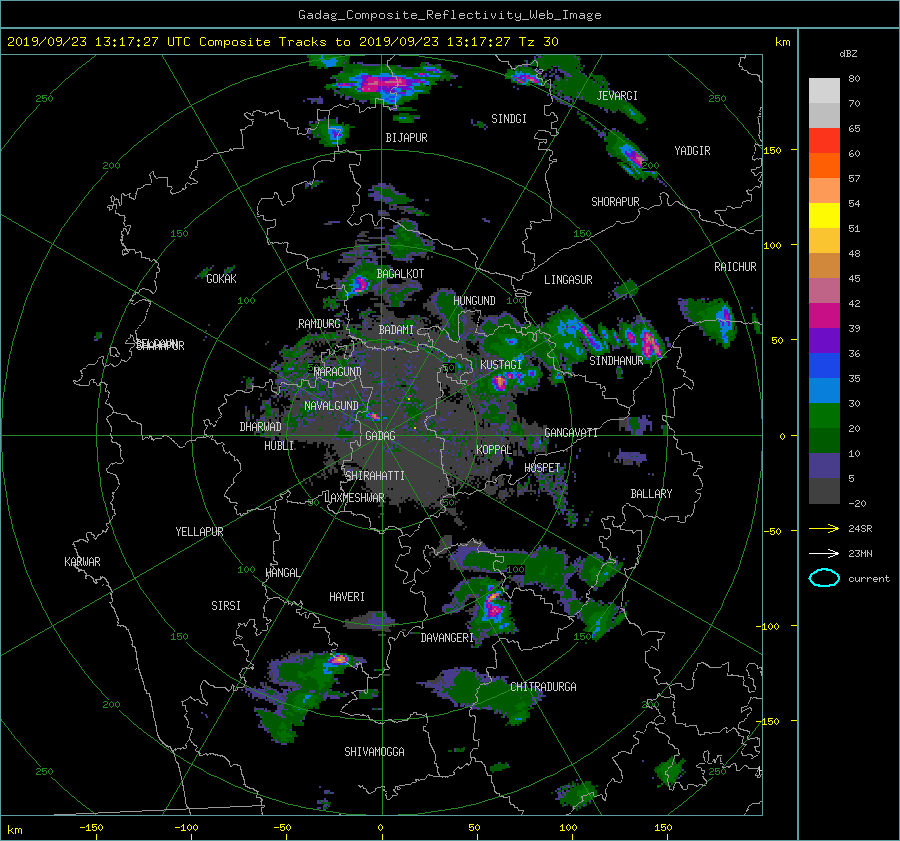Click the BIJAPUR city label
This screenshot has width=900, height=841.
(406, 138)
